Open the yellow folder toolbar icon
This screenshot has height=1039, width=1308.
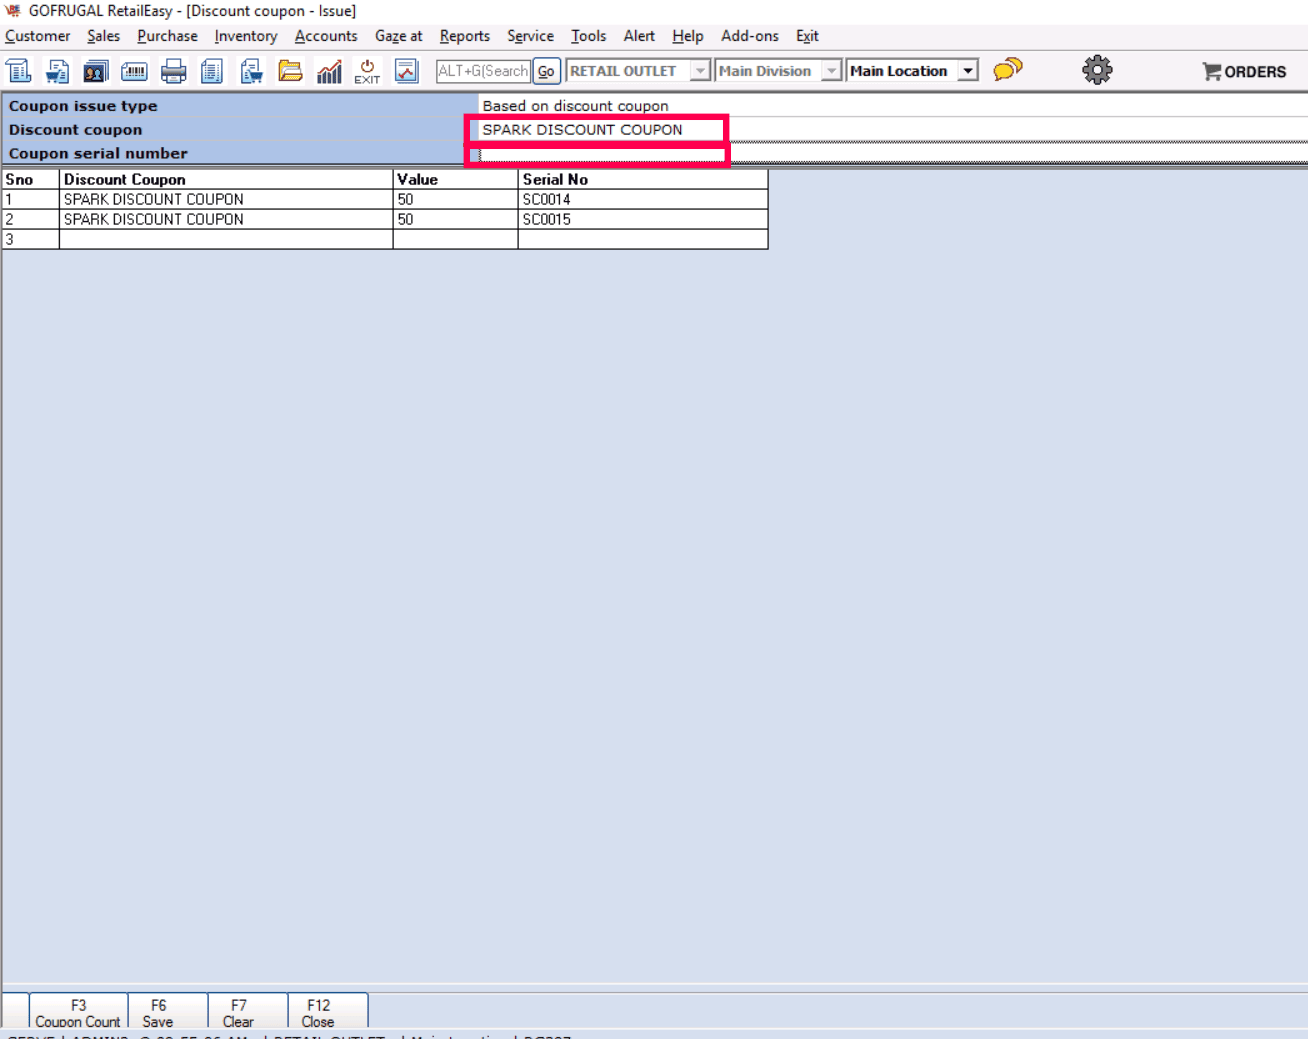click(x=290, y=71)
